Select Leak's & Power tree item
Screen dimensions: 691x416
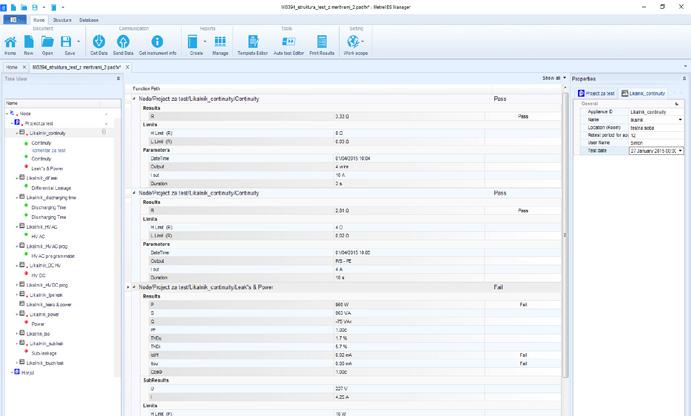coord(47,169)
